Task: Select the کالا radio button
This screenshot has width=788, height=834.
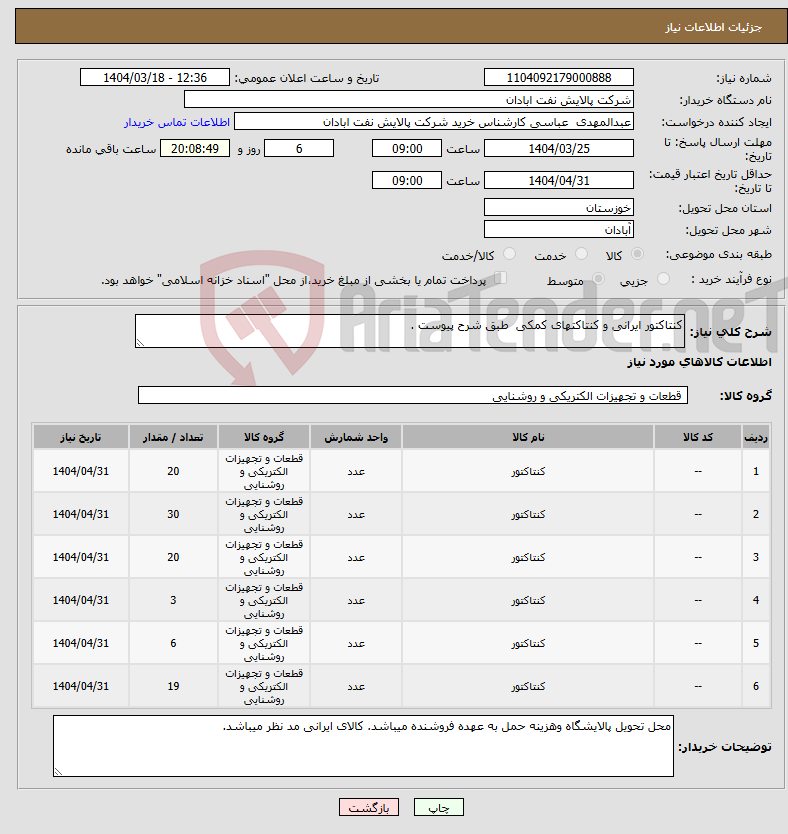Action: (x=637, y=254)
